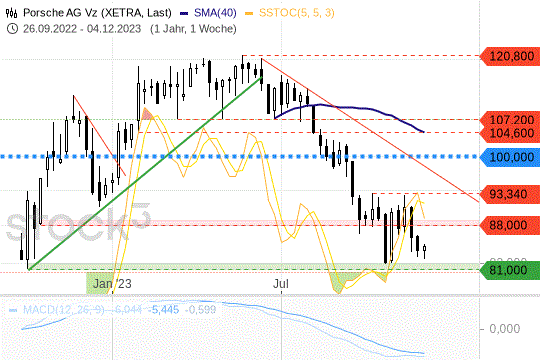Screen dimensions: 540x360
Task: Select the 107,200 red price label
Action: (510, 119)
